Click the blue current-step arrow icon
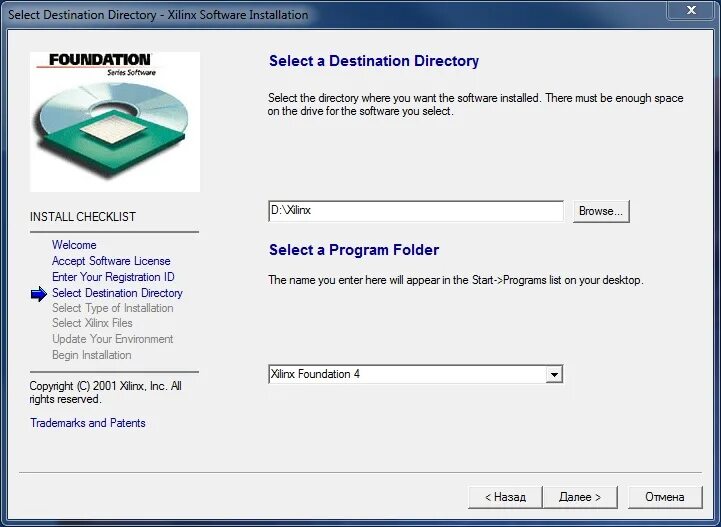The image size is (721, 527). (39, 294)
